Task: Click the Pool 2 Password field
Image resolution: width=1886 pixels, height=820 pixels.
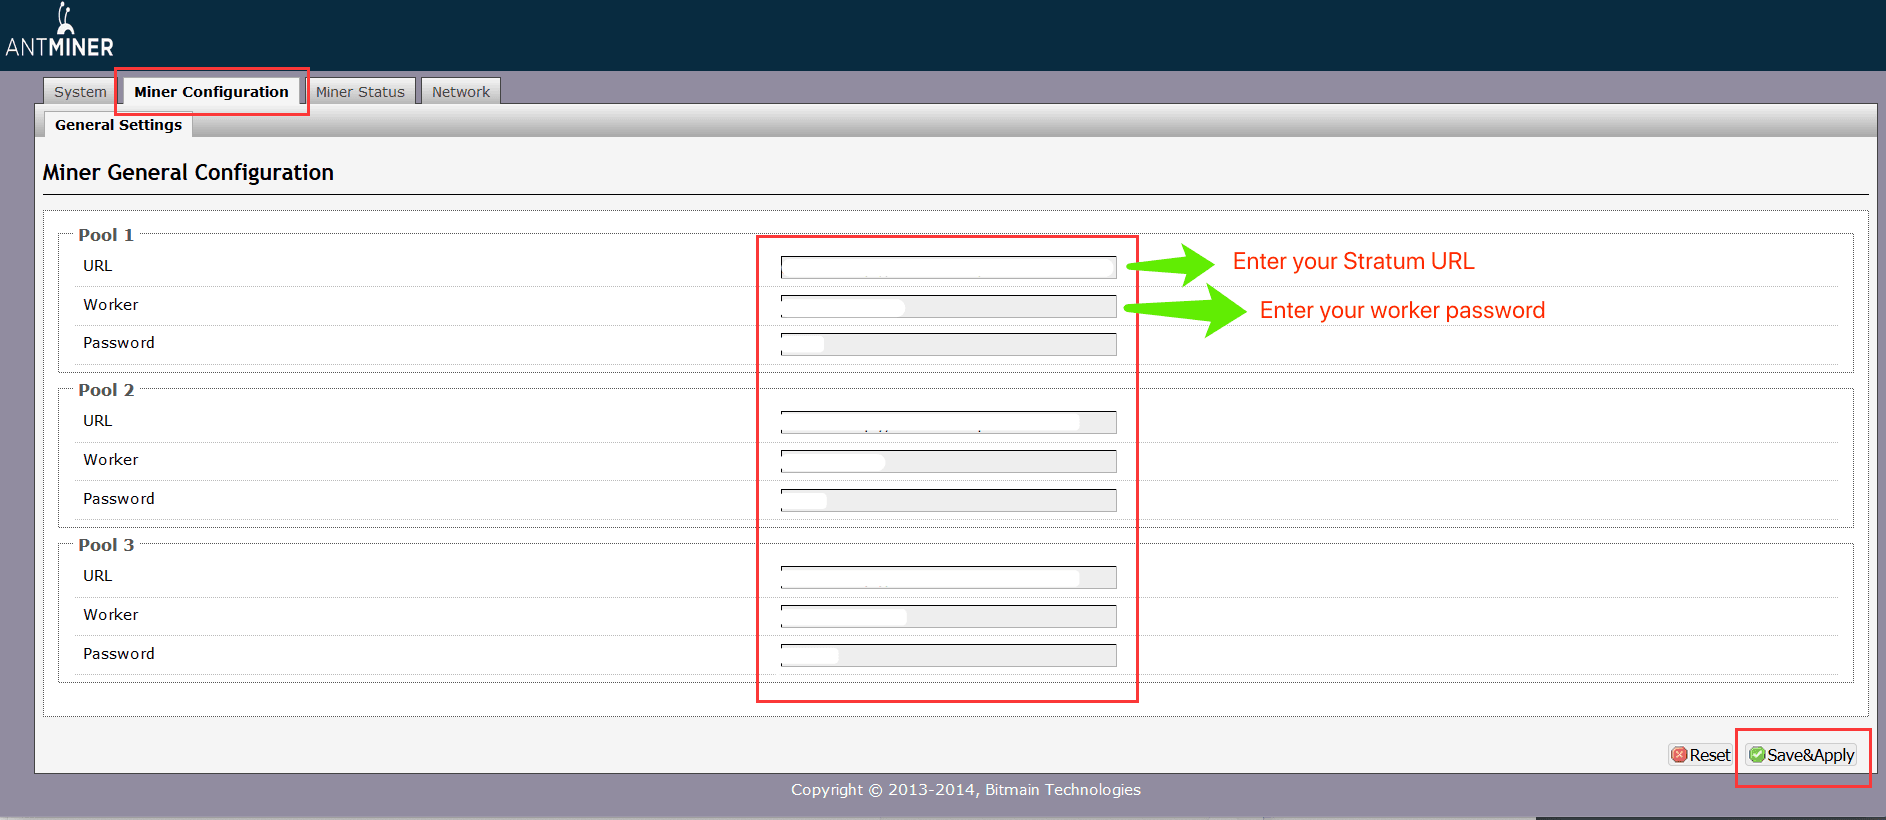Action: click(948, 500)
